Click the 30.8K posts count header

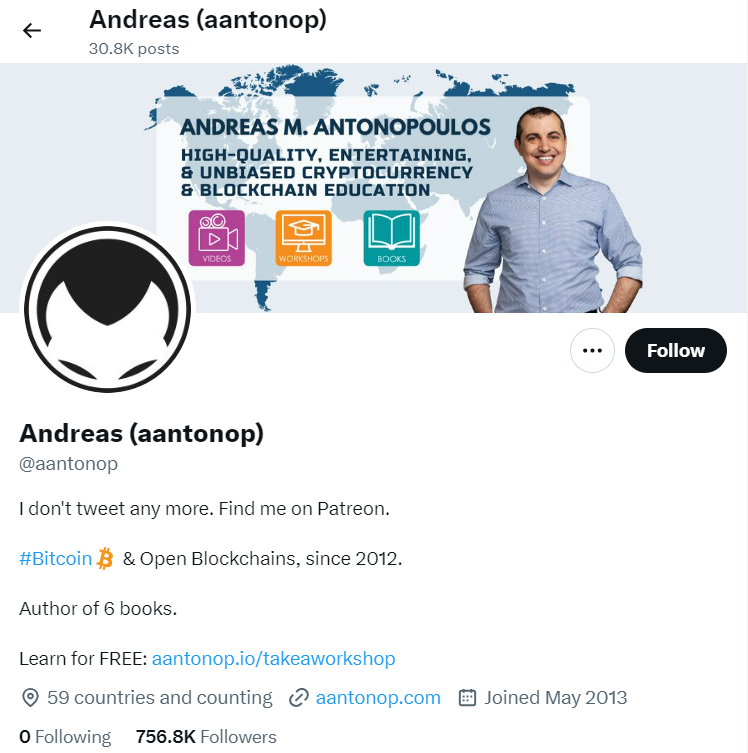point(134,49)
